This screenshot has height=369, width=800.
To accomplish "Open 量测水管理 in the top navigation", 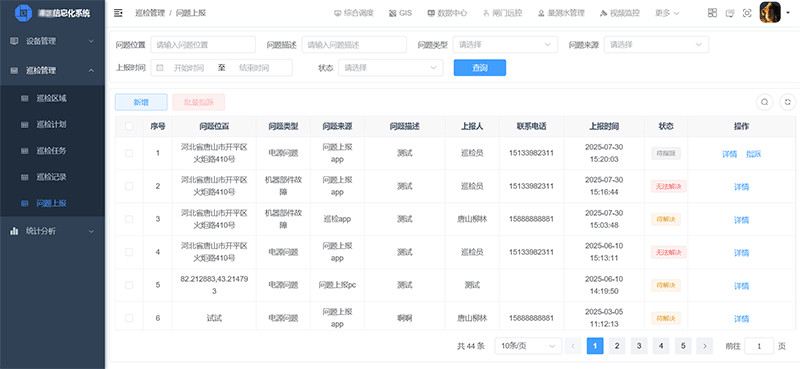I will point(561,13).
